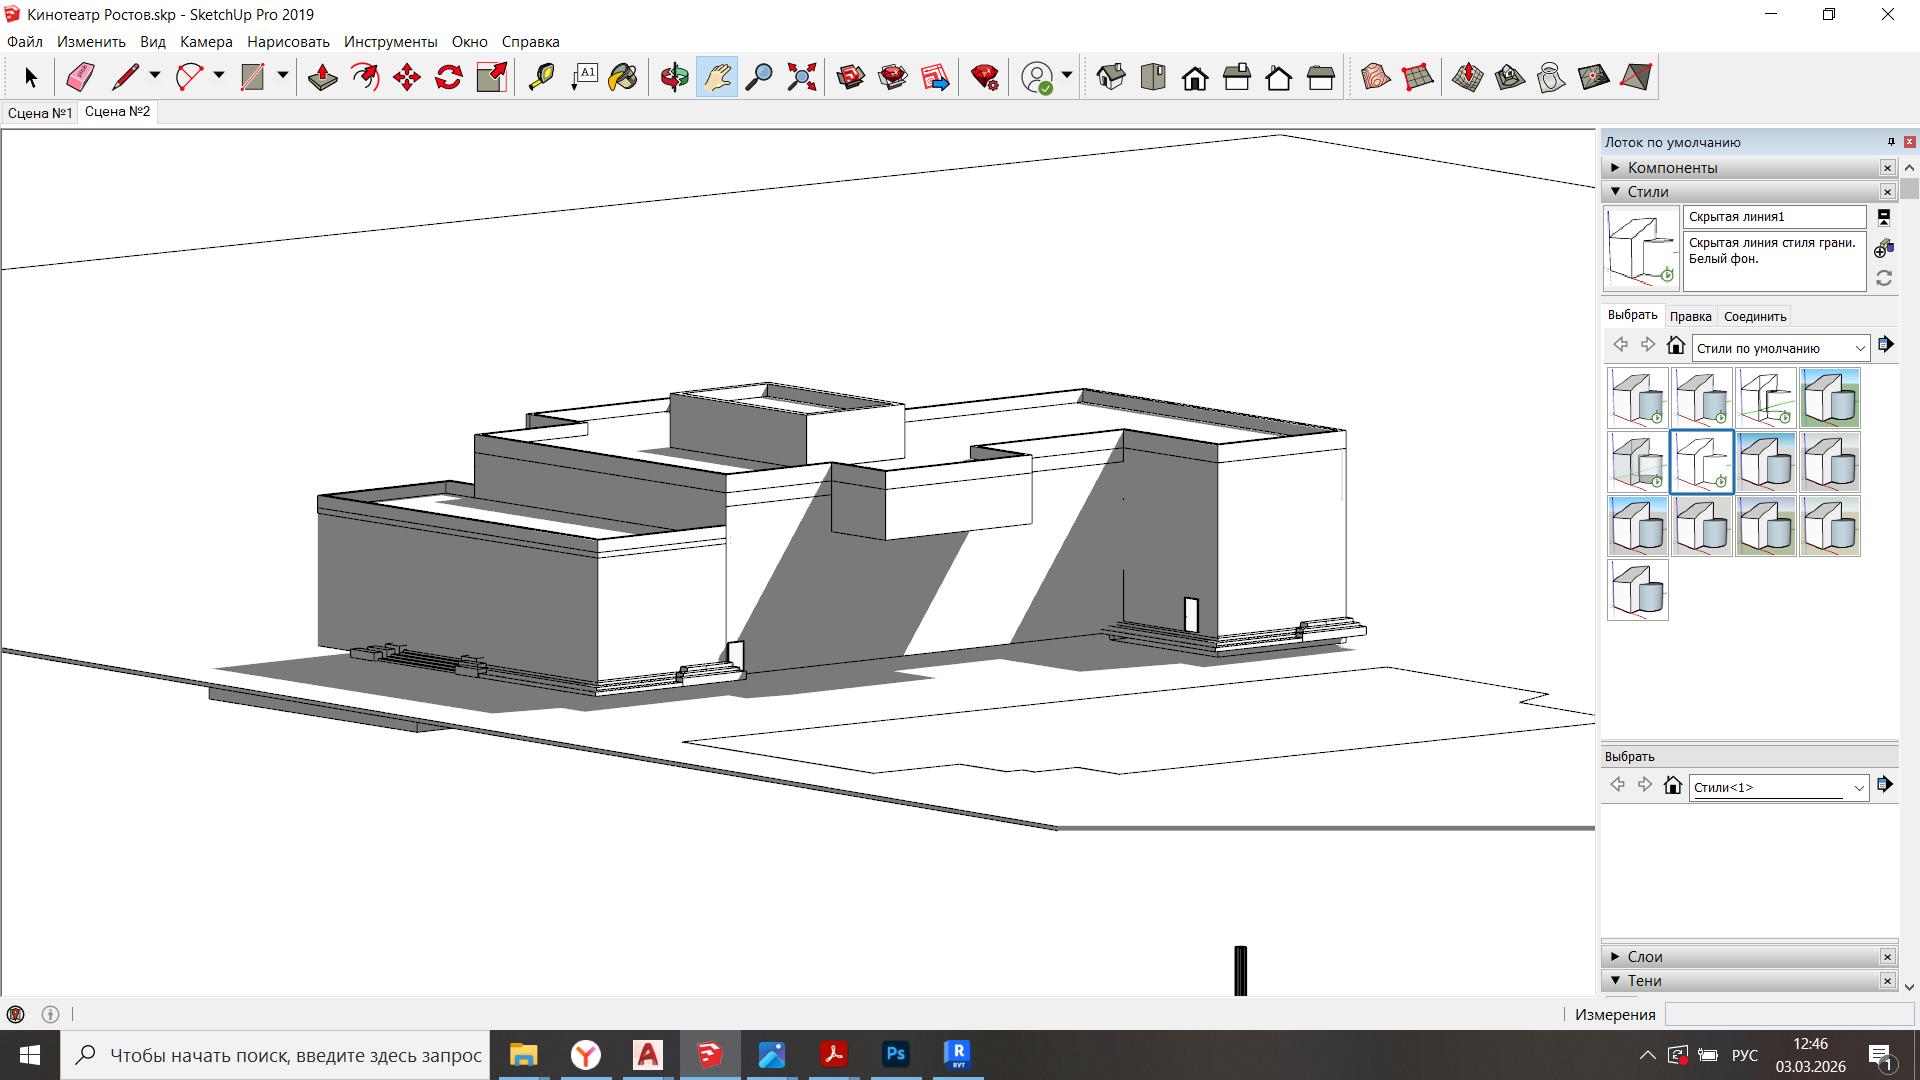Viewport: 1920px width, 1080px height.
Task: Open the Правка tab in Styles
Action: (x=1690, y=316)
